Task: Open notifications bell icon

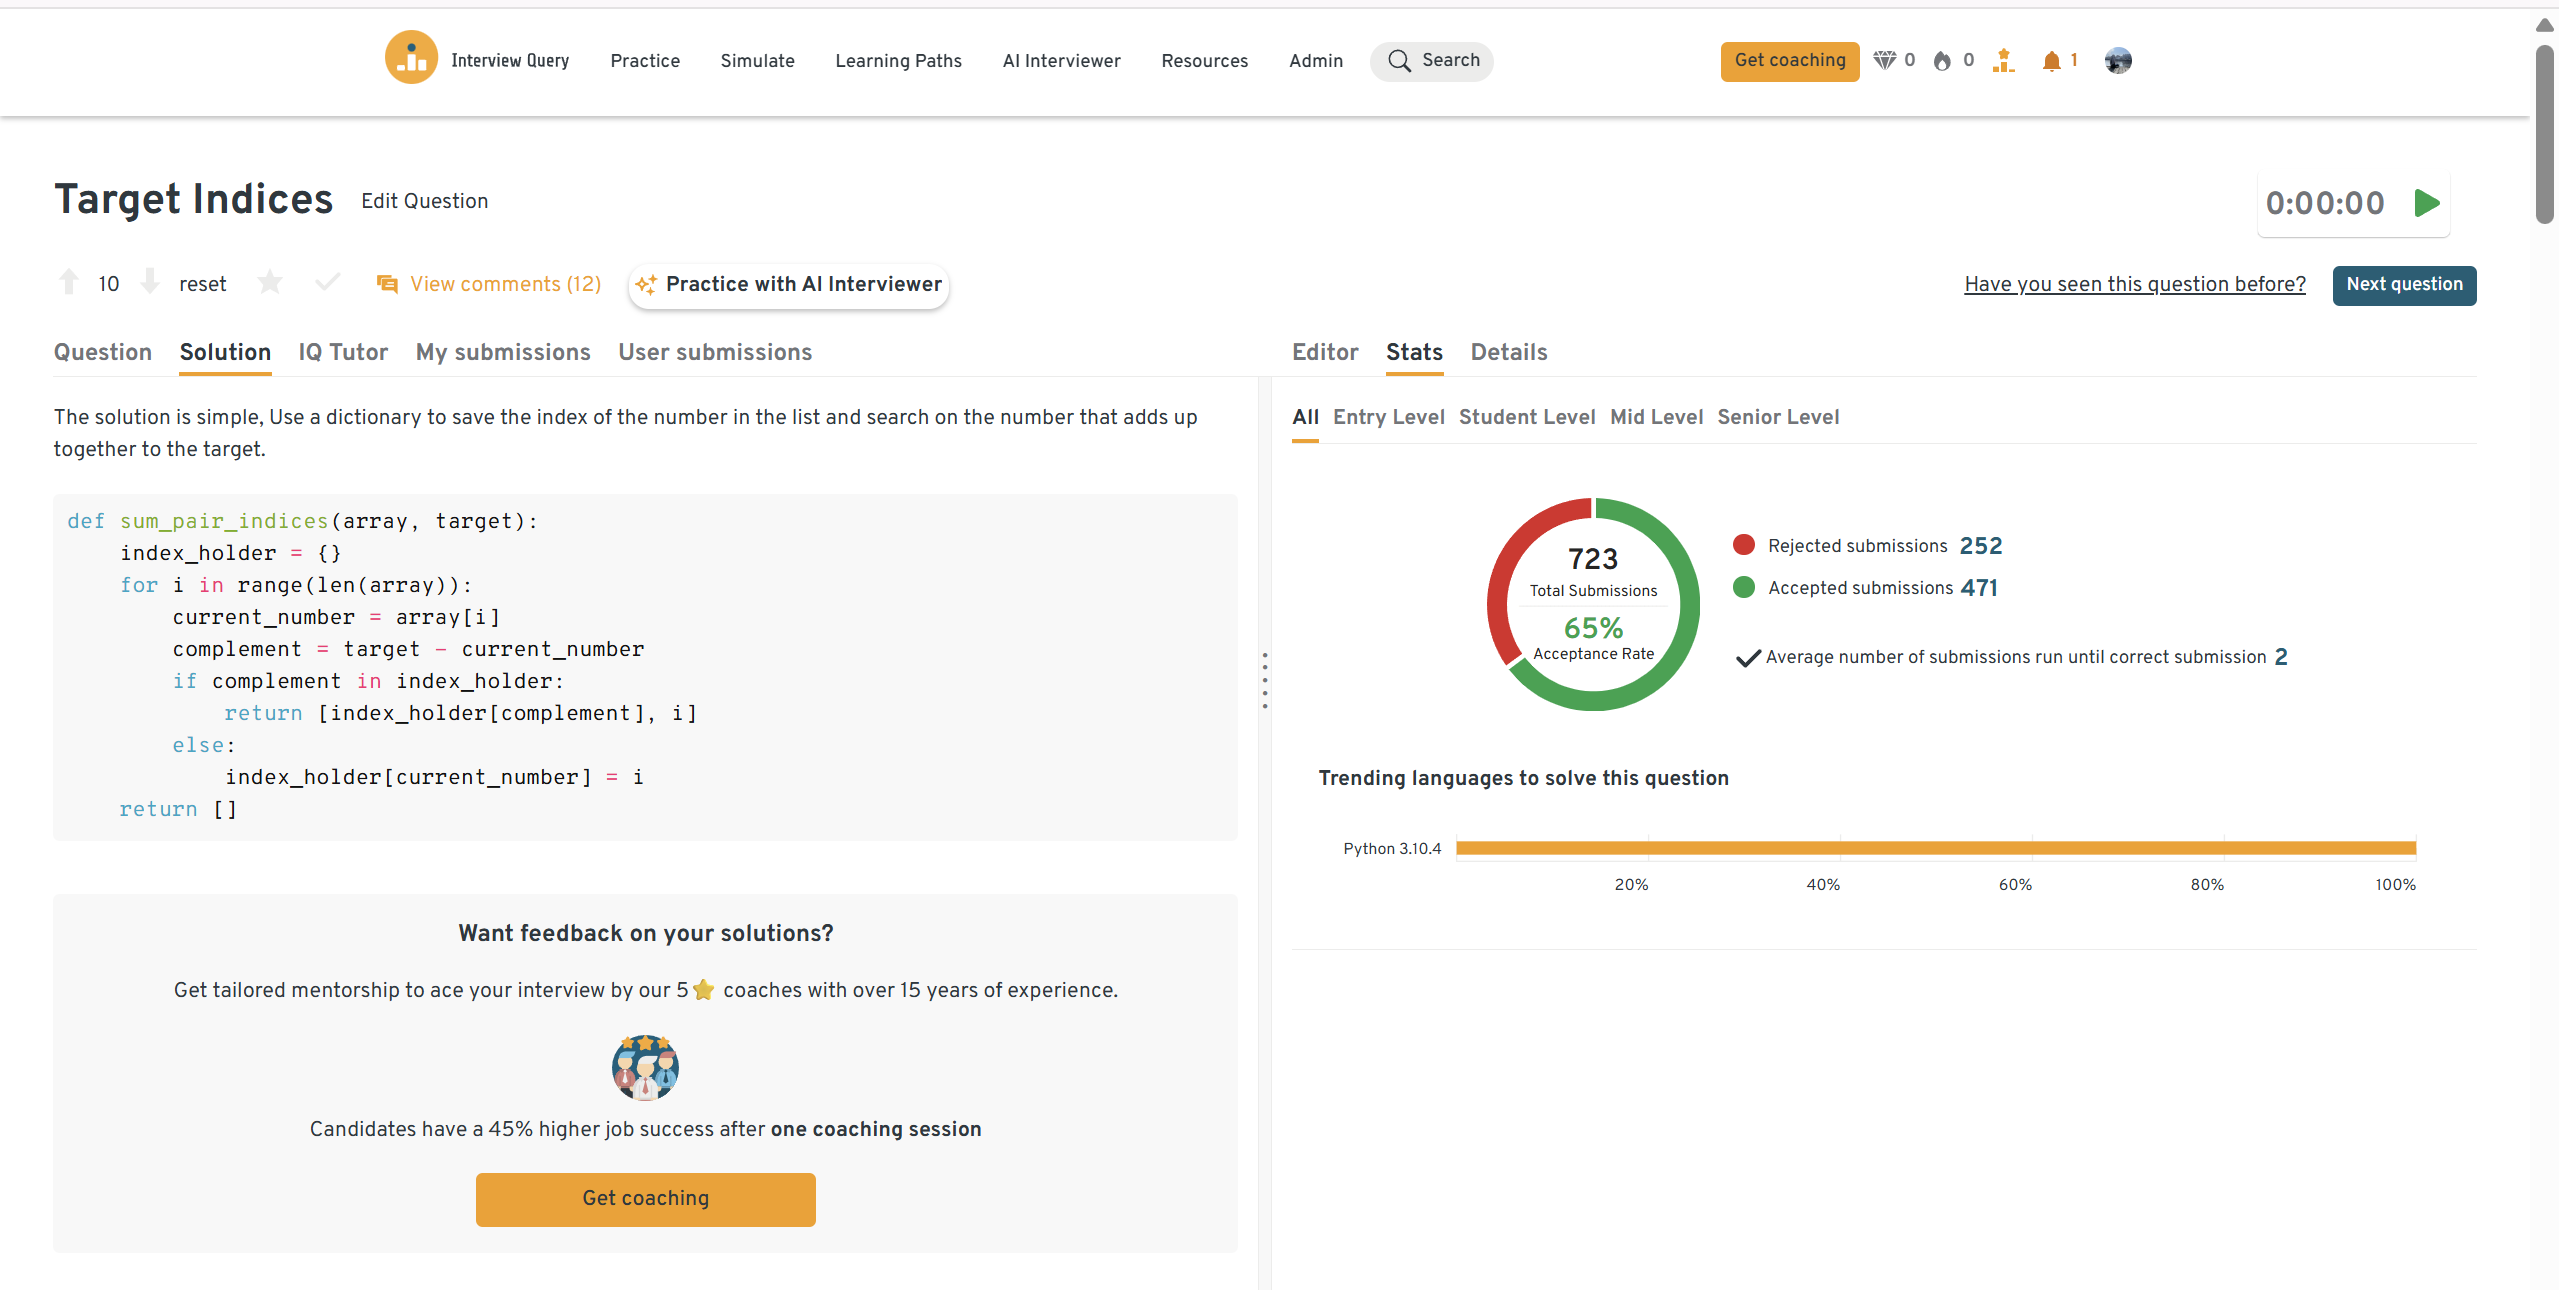Action: pos(2051,61)
